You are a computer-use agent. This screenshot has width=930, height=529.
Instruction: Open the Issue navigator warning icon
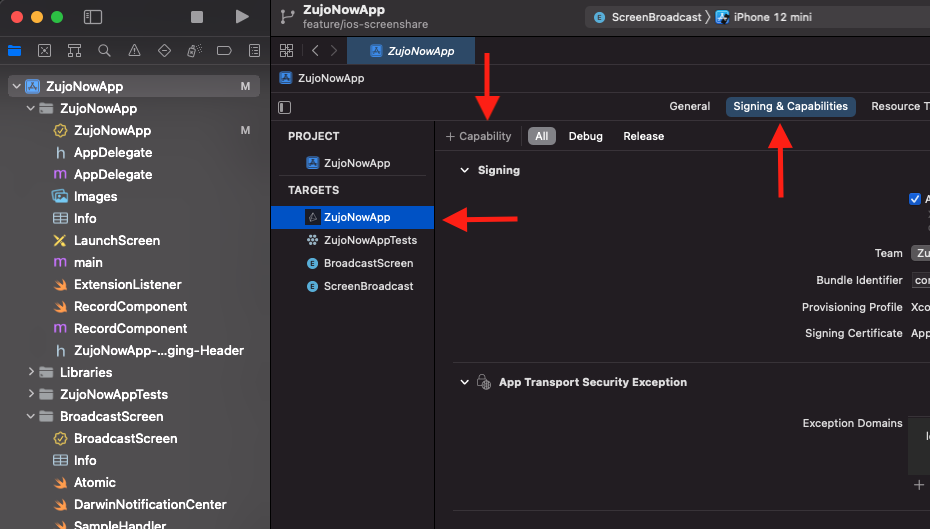point(135,51)
